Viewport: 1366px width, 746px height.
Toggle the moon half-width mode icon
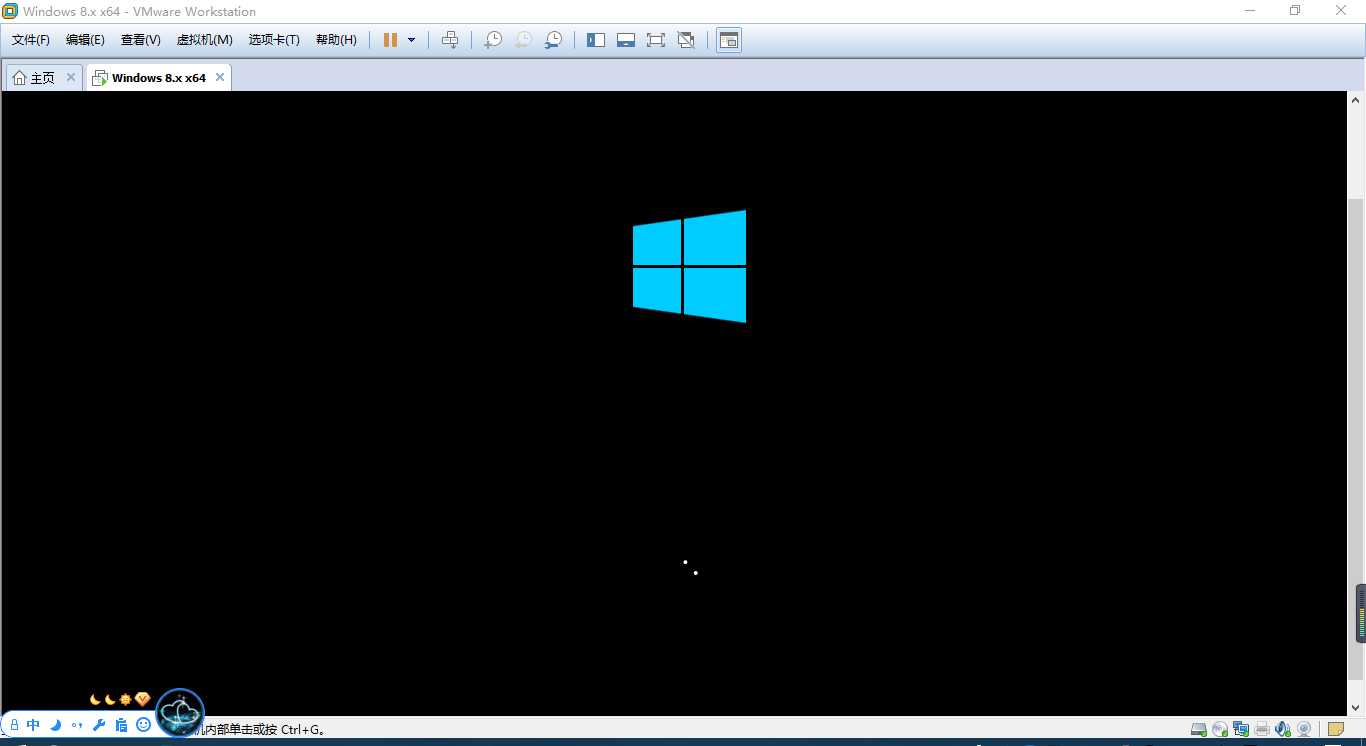56,725
